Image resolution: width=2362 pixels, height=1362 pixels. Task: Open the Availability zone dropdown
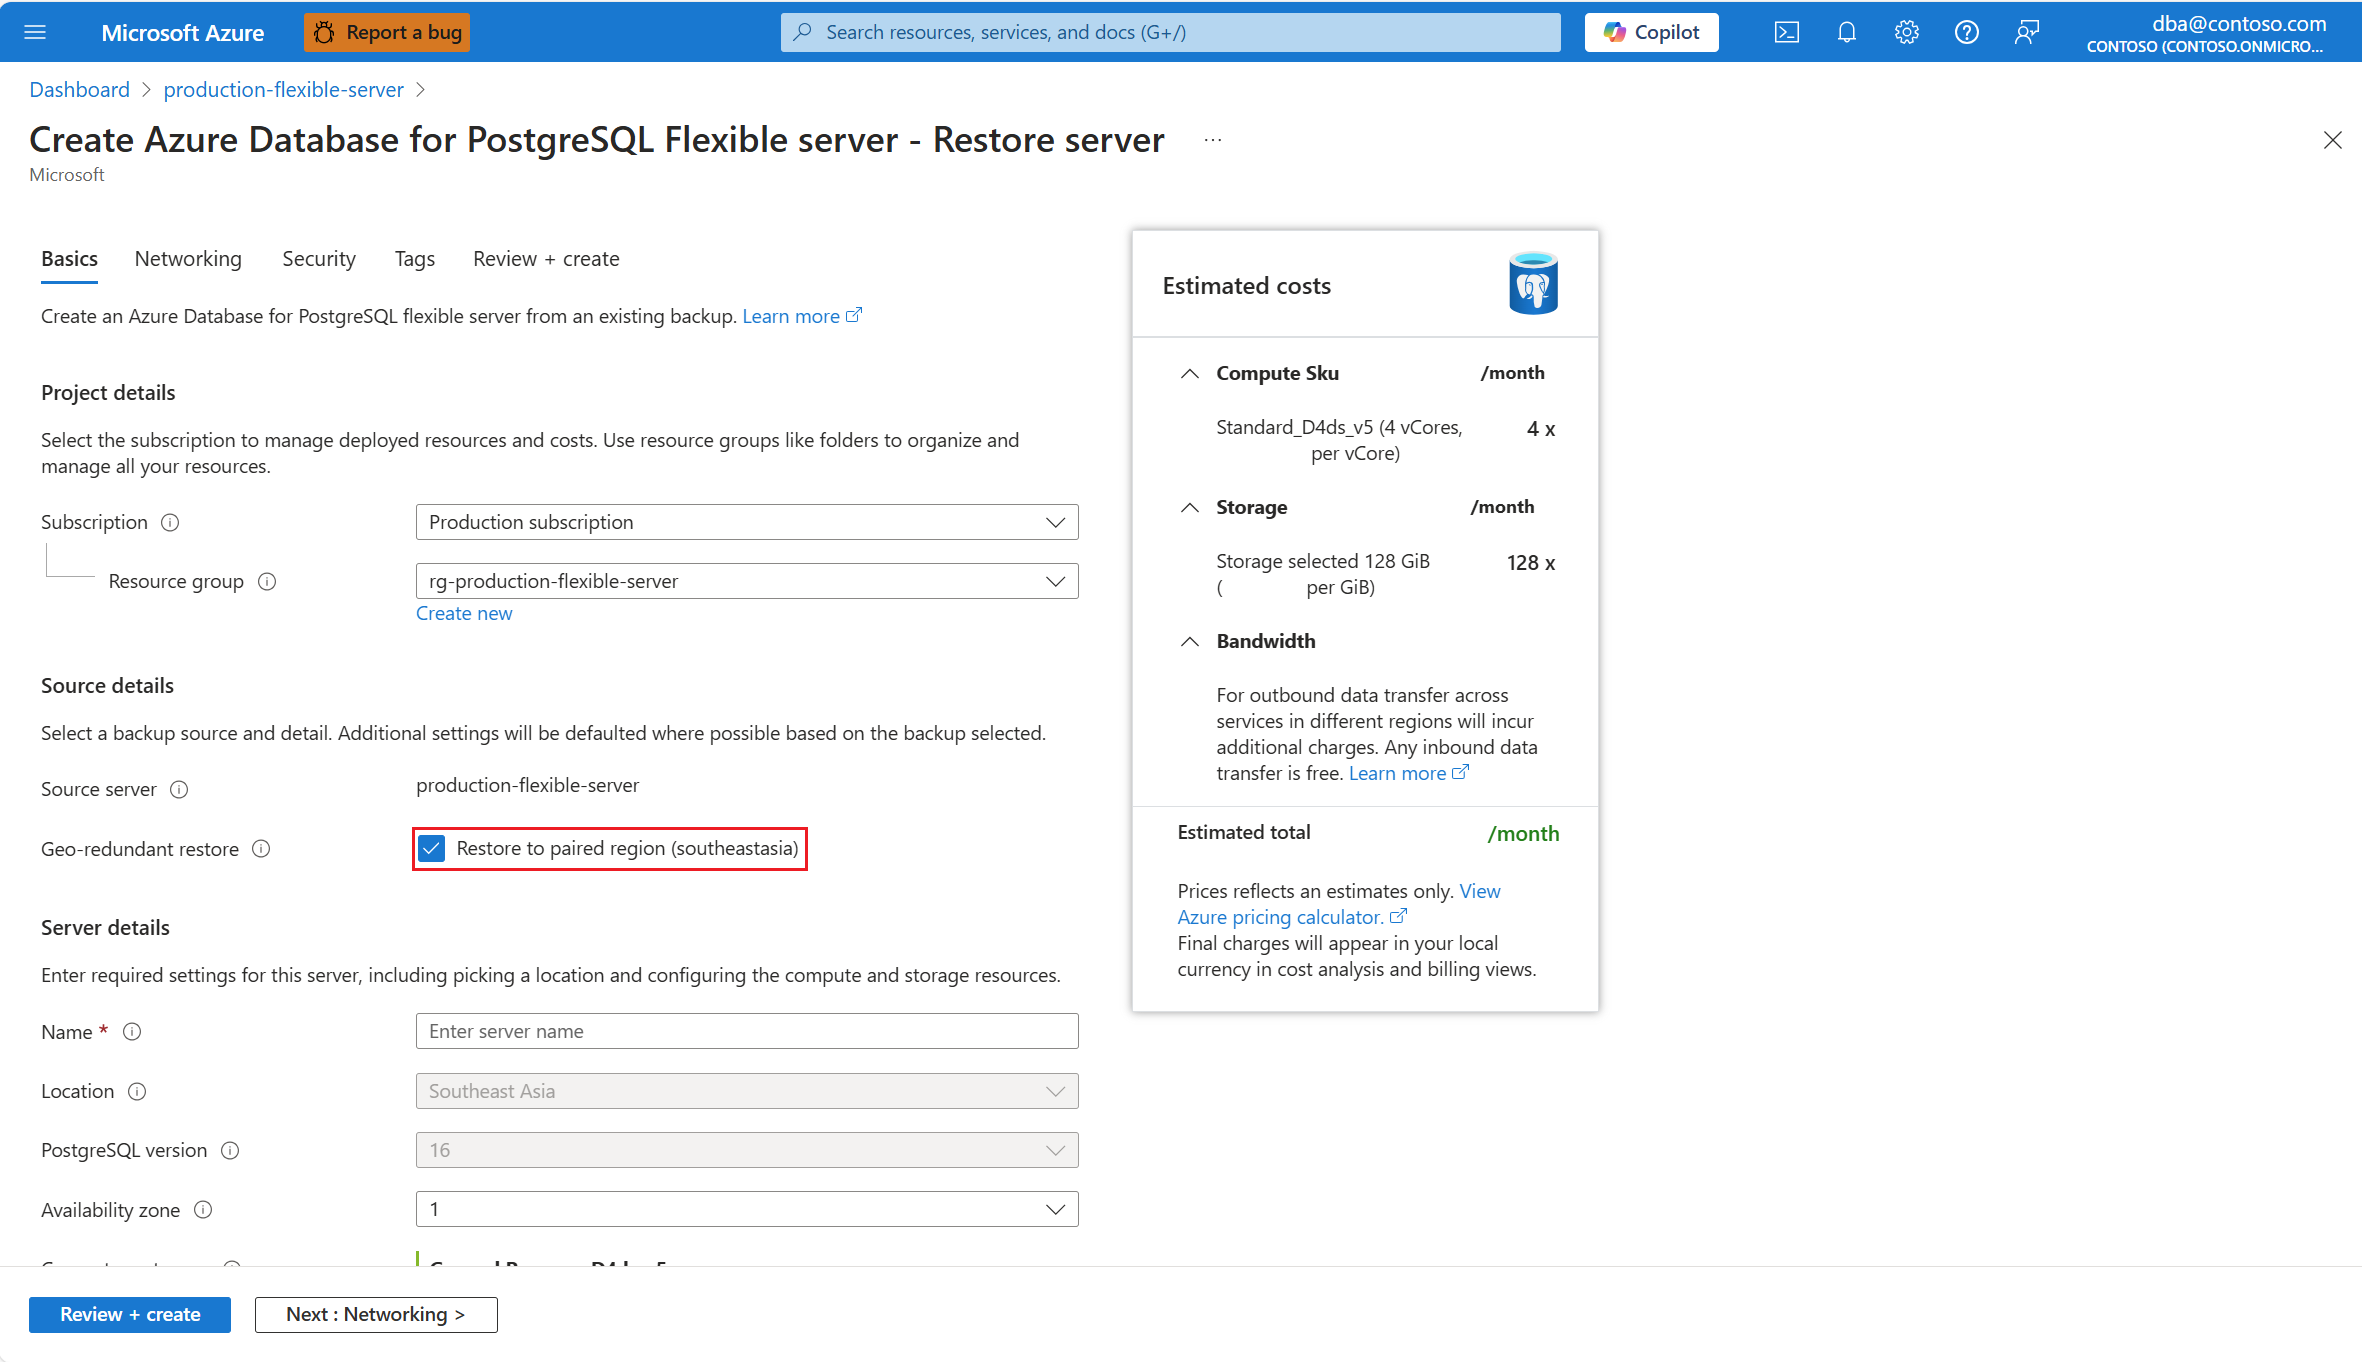pos(746,1209)
